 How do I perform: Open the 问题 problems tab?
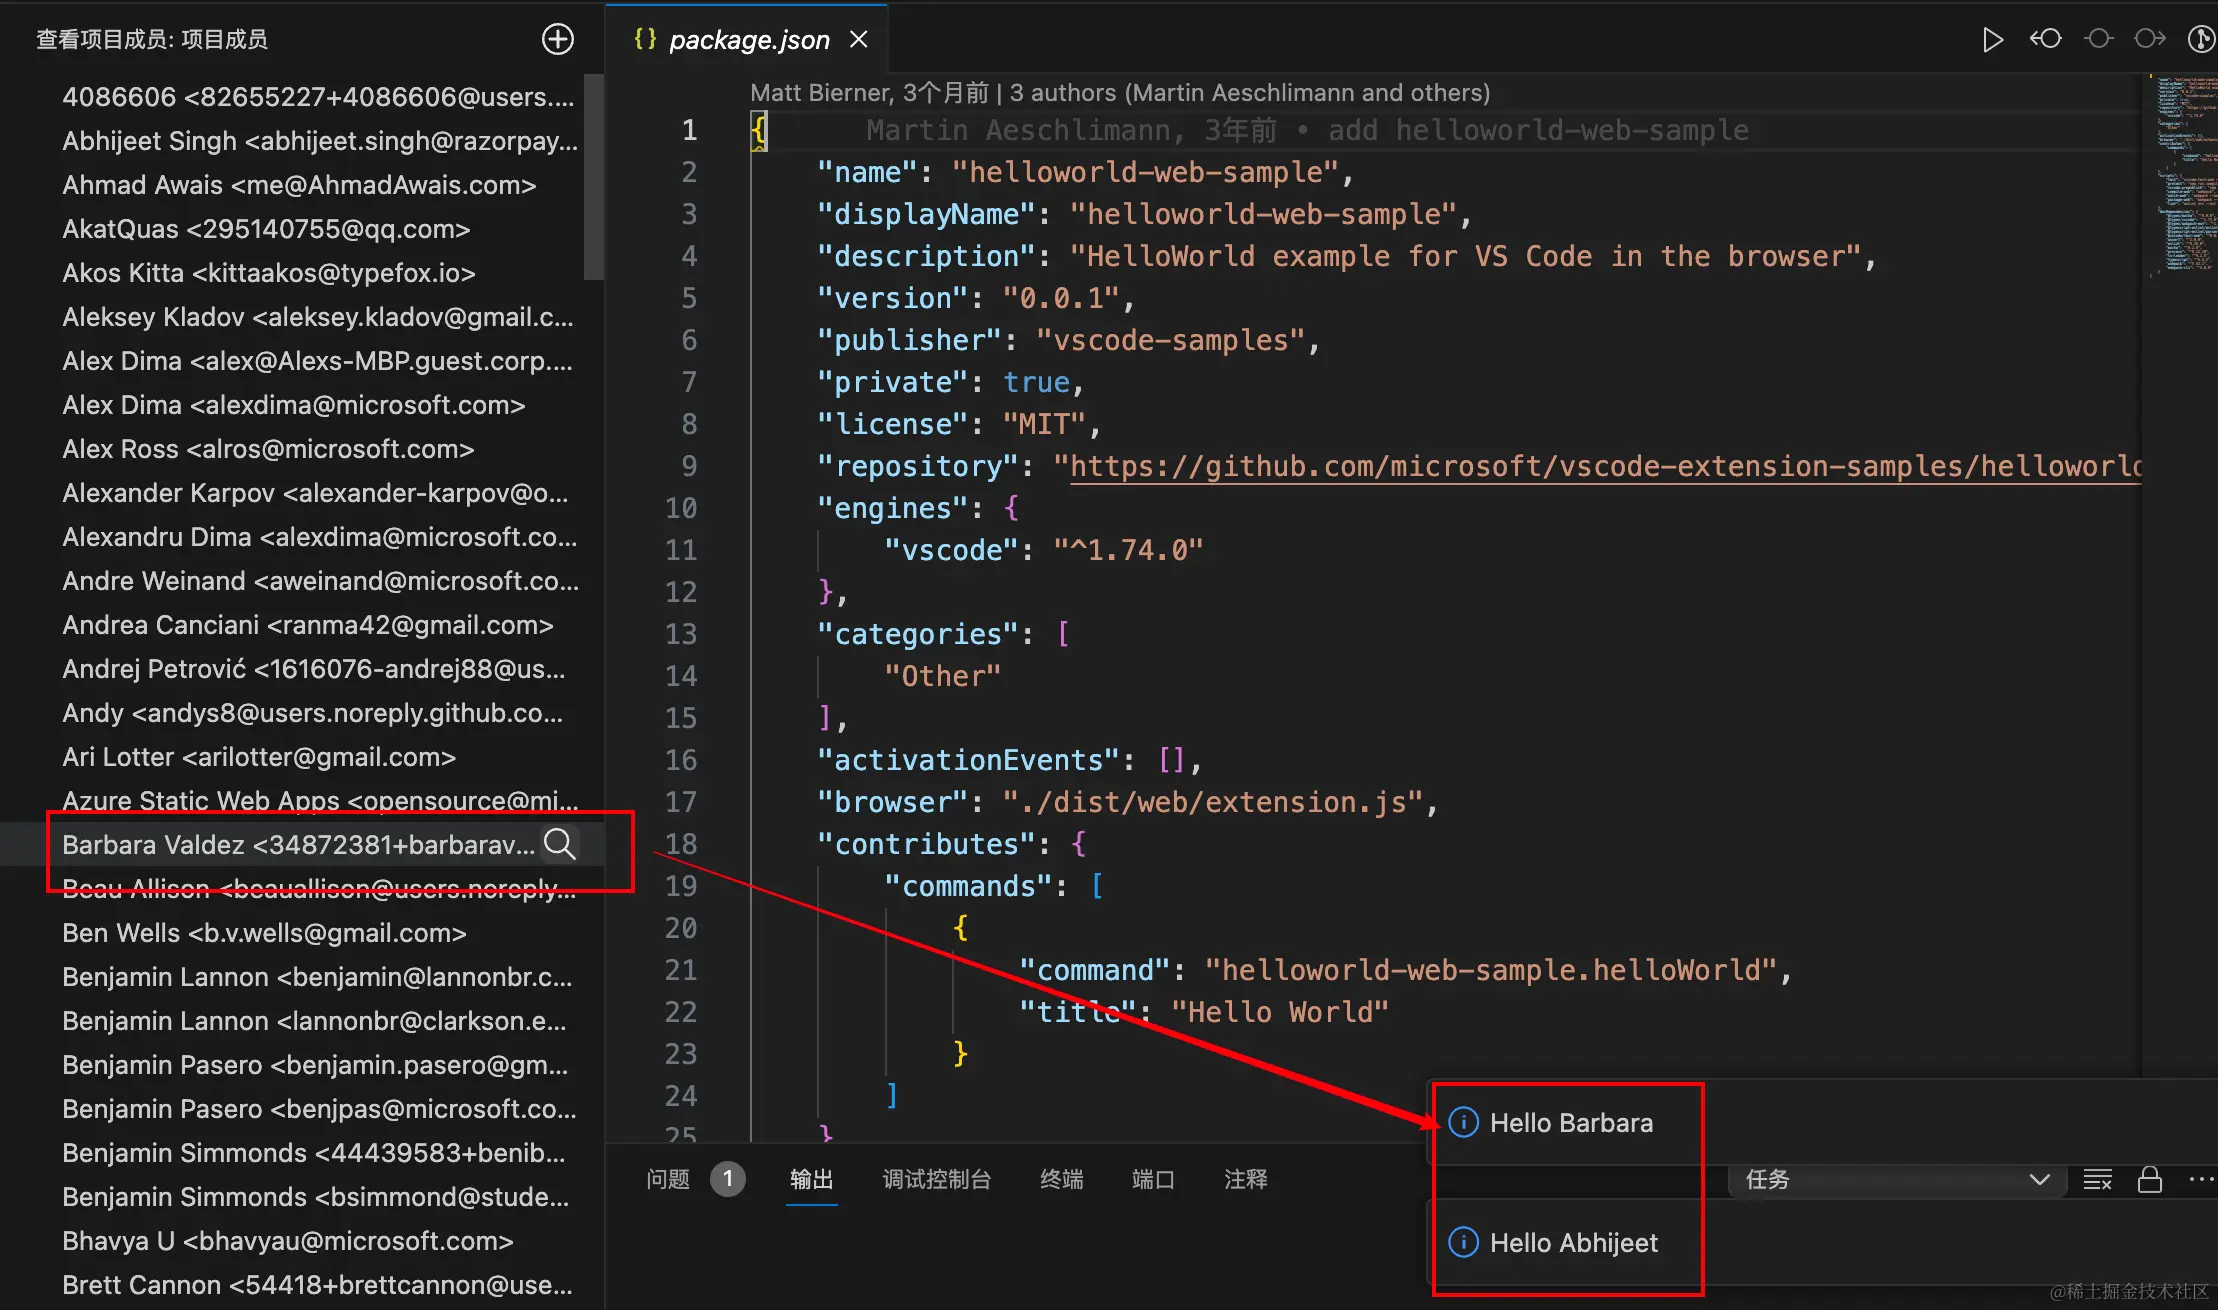(x=668, y=1180)
